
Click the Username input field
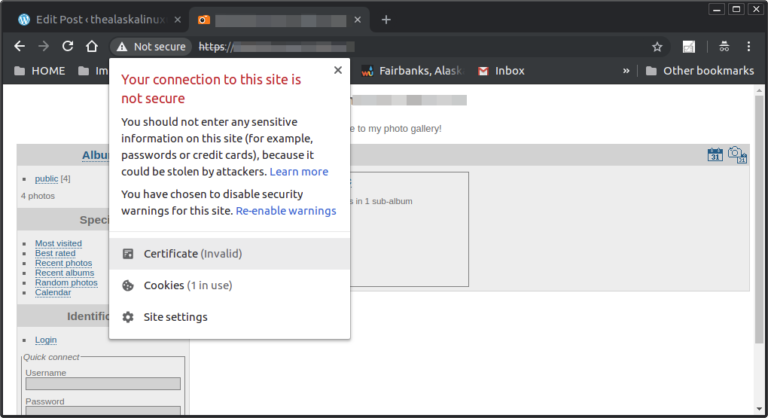(x=103, y=383)
